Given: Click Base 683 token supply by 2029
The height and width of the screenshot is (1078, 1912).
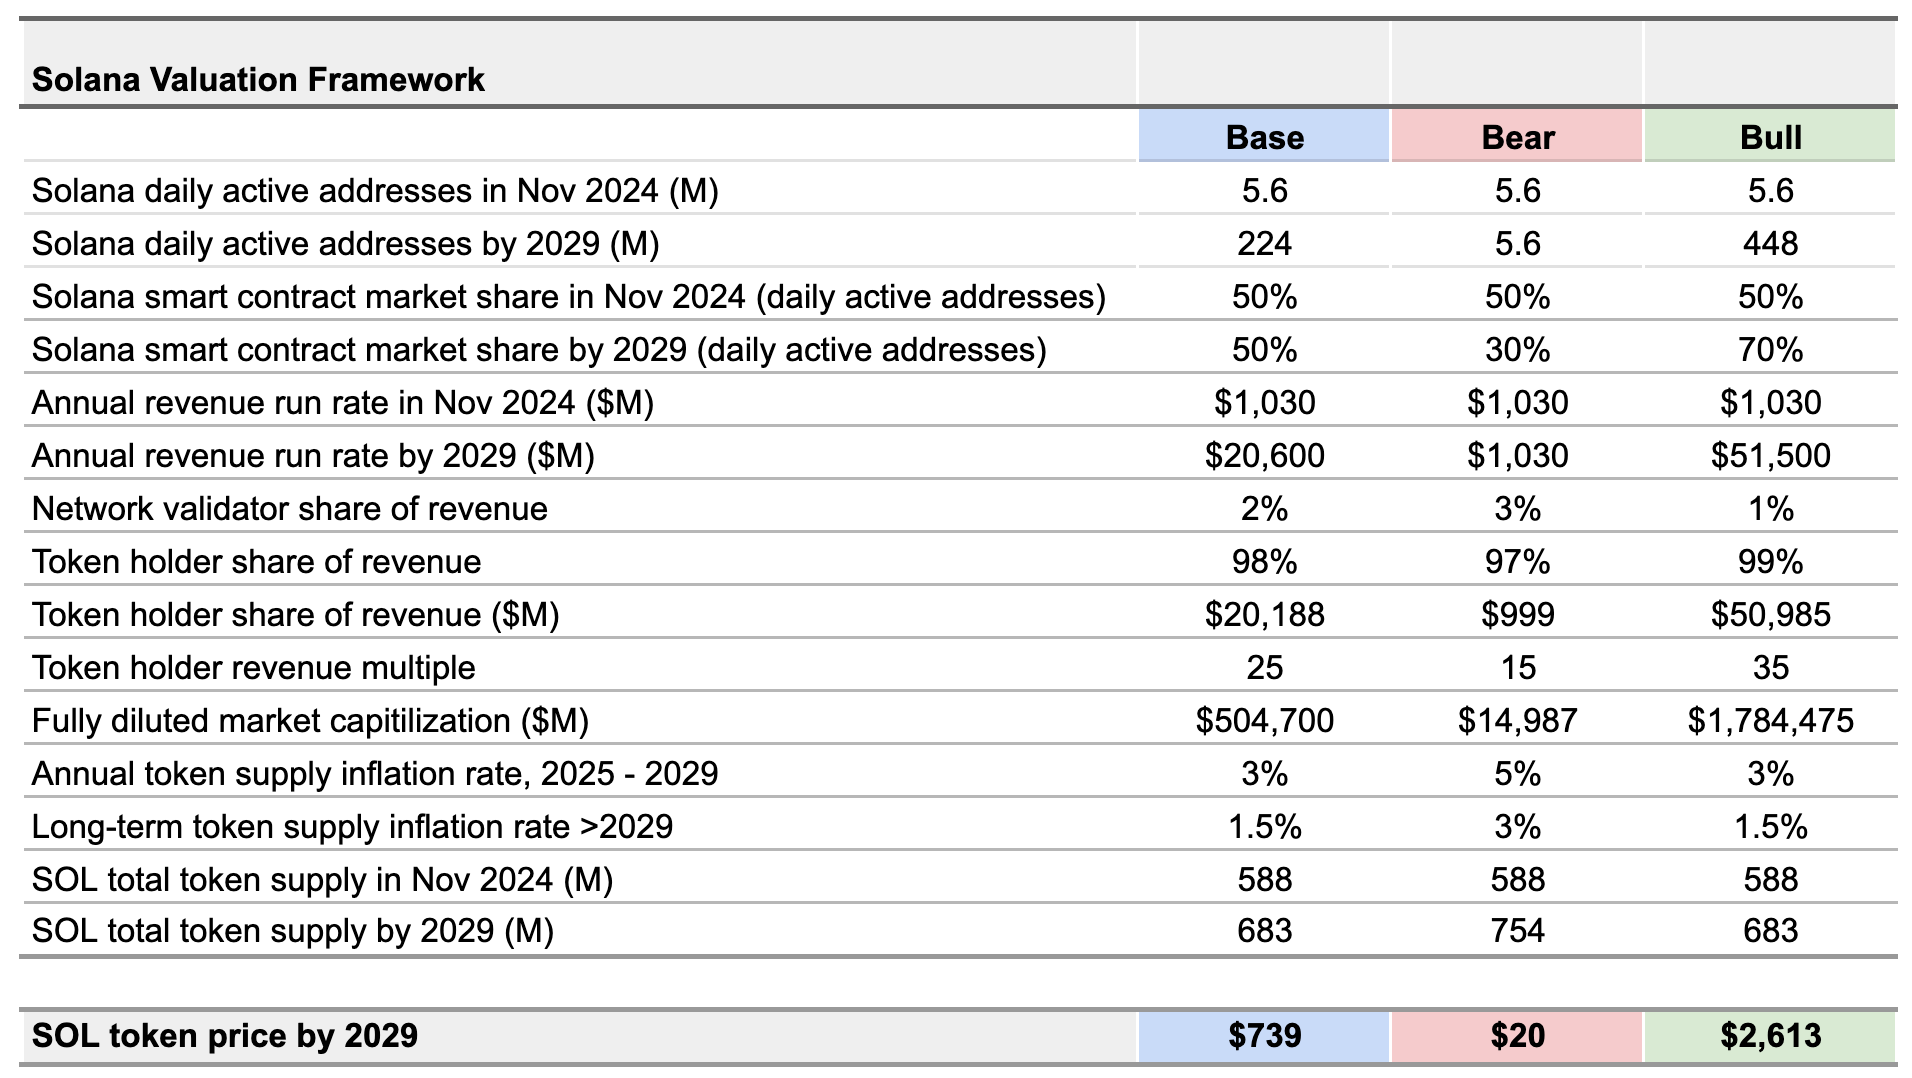Looking at the screenshot, I should 1264,931.
